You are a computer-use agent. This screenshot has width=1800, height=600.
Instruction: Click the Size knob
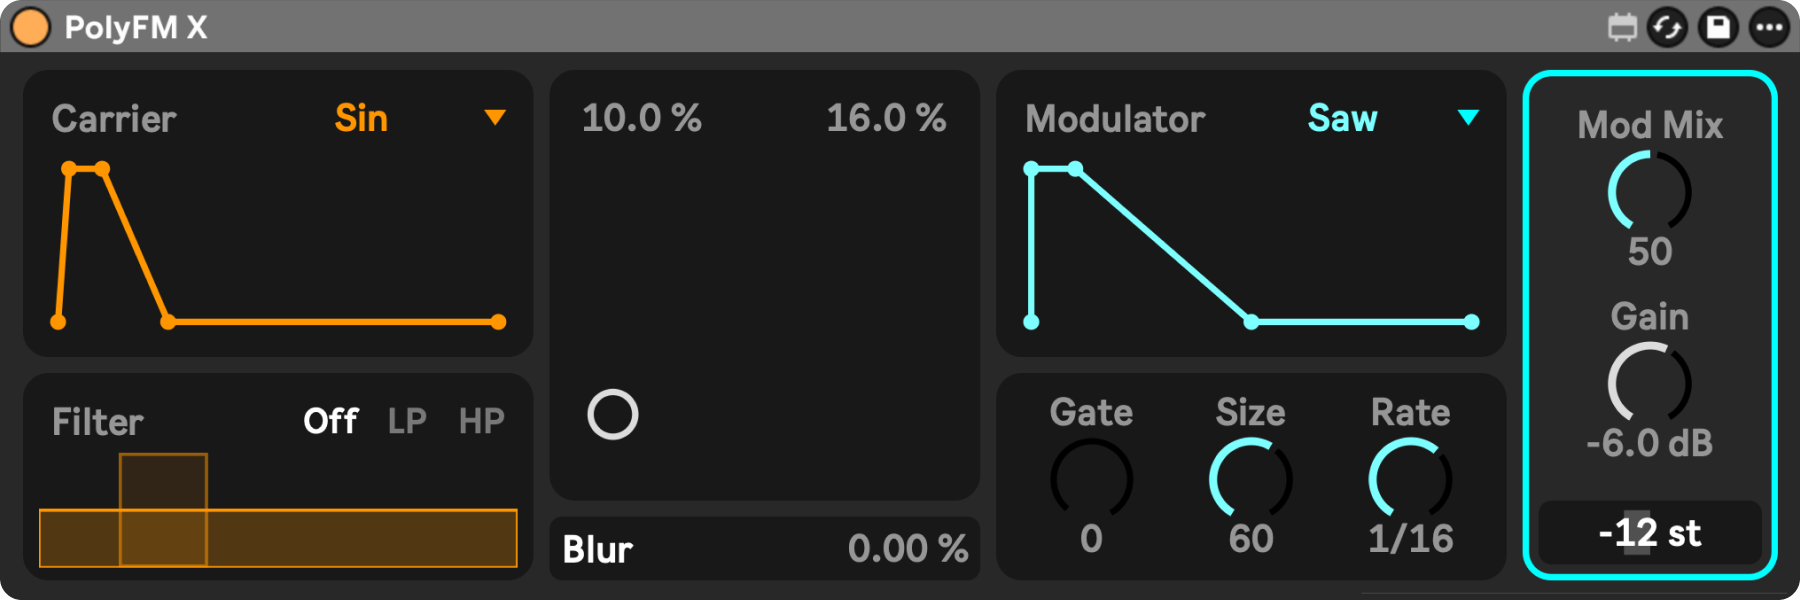(x=1250, y=480)
